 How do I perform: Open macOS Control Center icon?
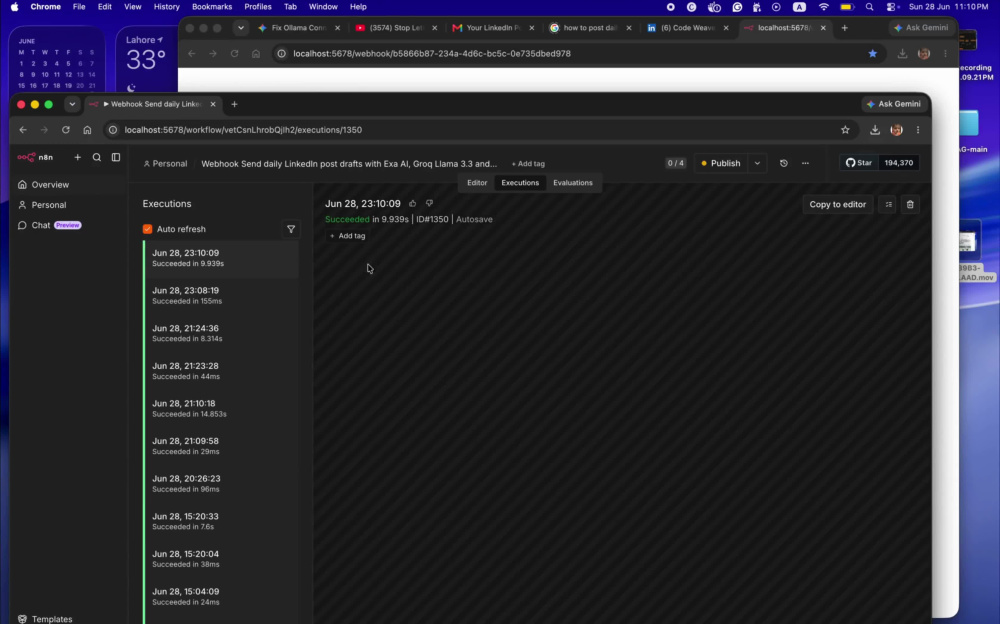point(892,7)
